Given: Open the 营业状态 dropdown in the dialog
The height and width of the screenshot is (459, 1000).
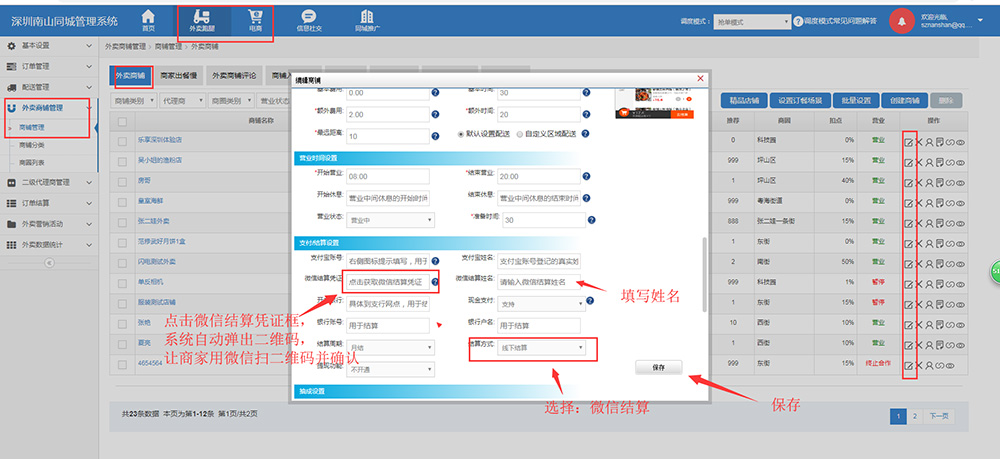Looking at the screenshot, I should click(x=392, y=220).
